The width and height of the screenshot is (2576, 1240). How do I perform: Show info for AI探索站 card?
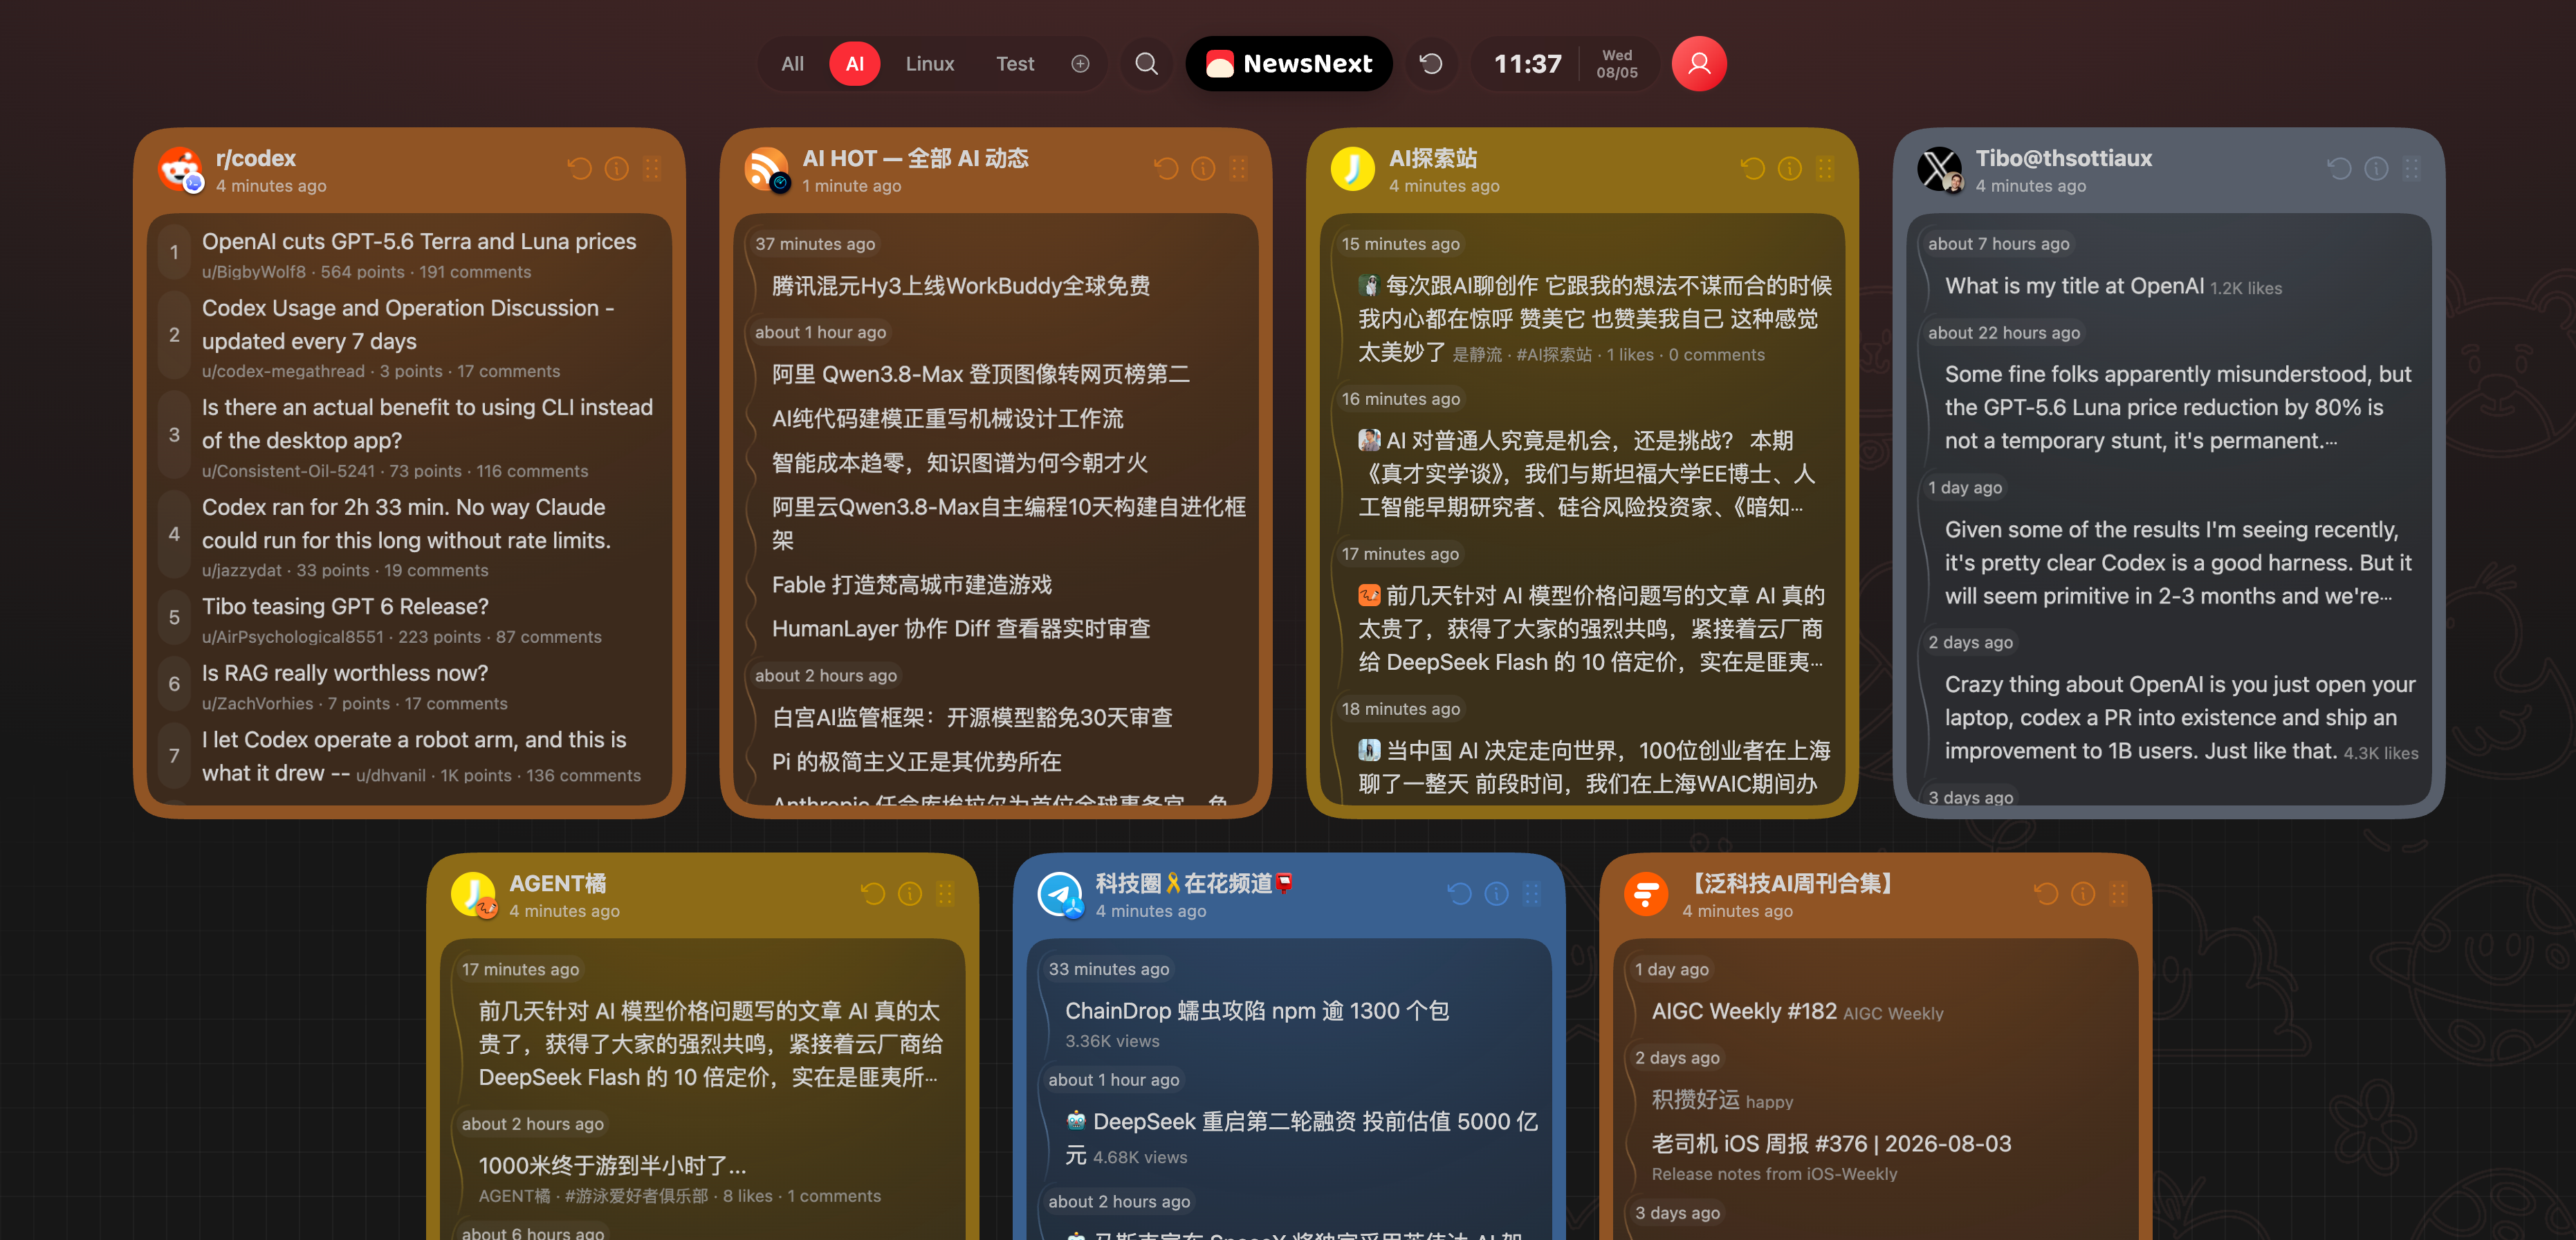click(x=1790, y=169)
